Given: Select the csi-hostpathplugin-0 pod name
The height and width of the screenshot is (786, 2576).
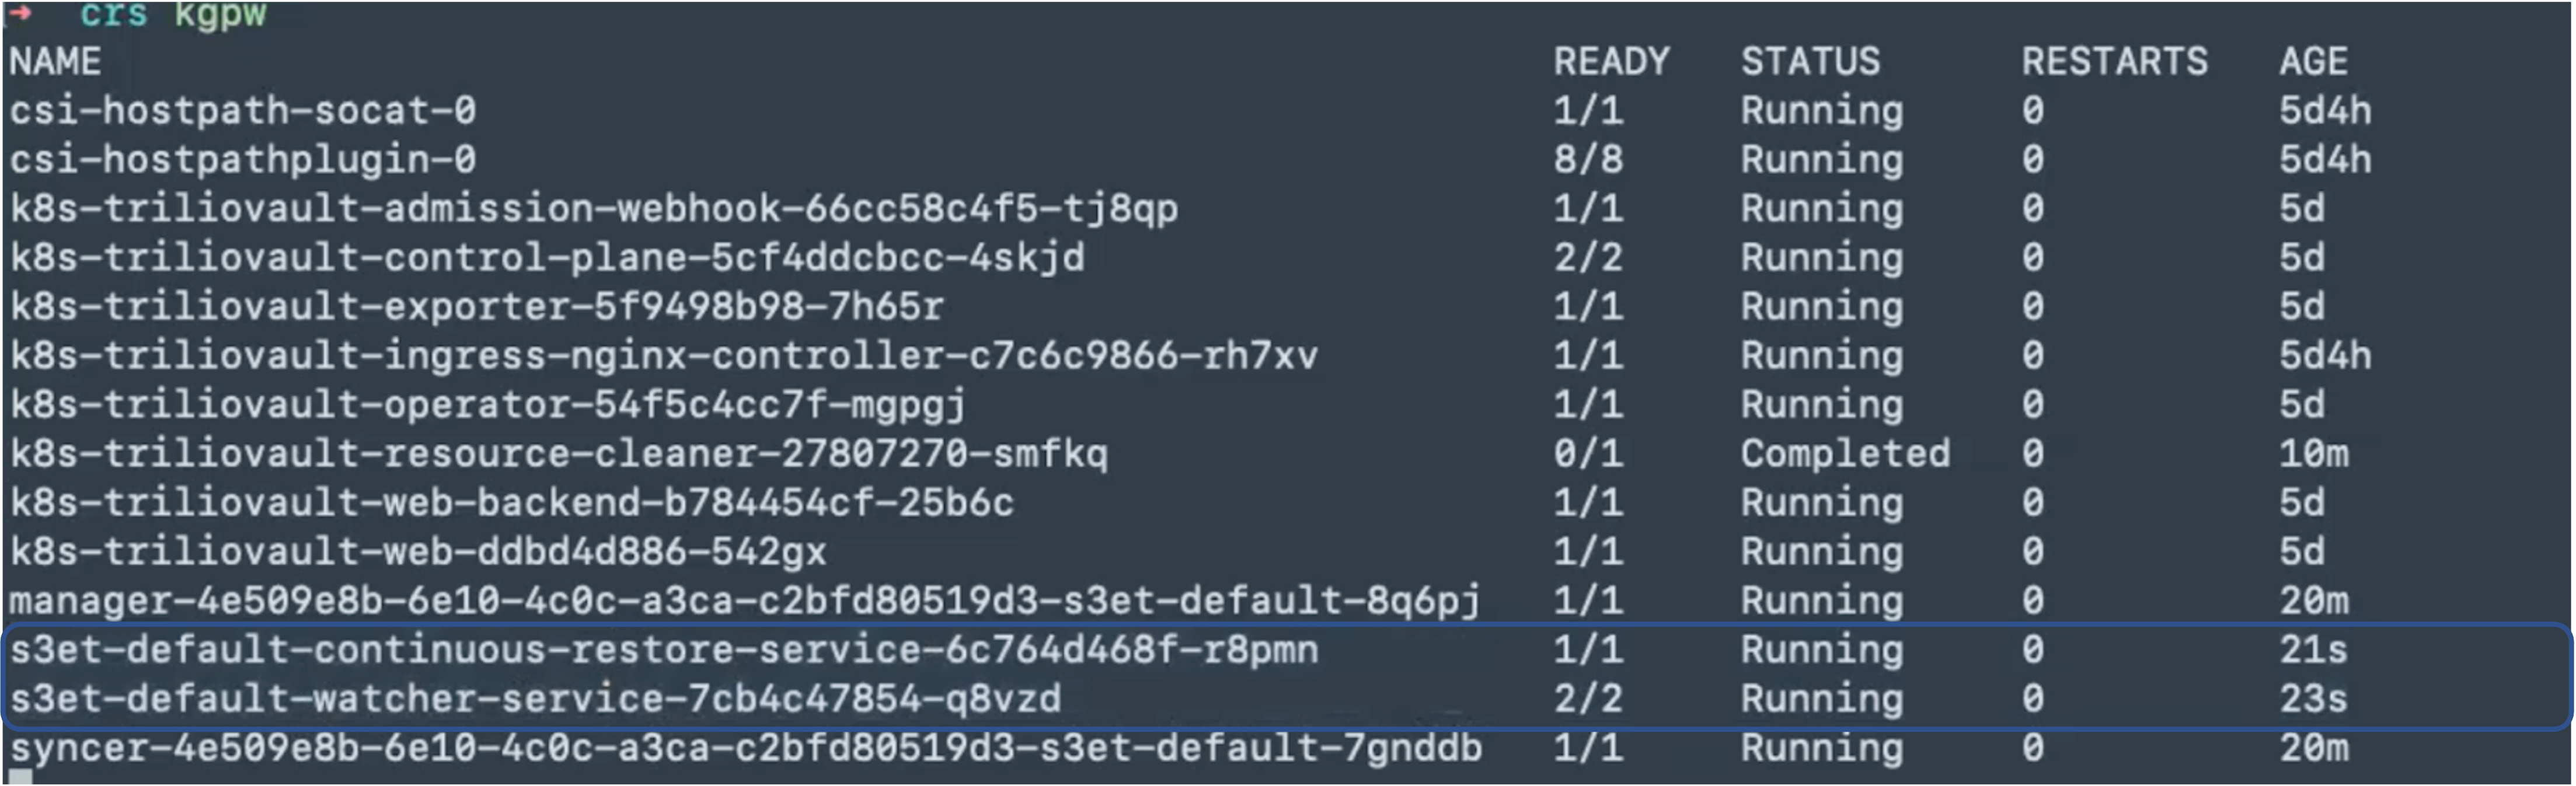Looking at the screenshot, I should click(x=243, y=159).
